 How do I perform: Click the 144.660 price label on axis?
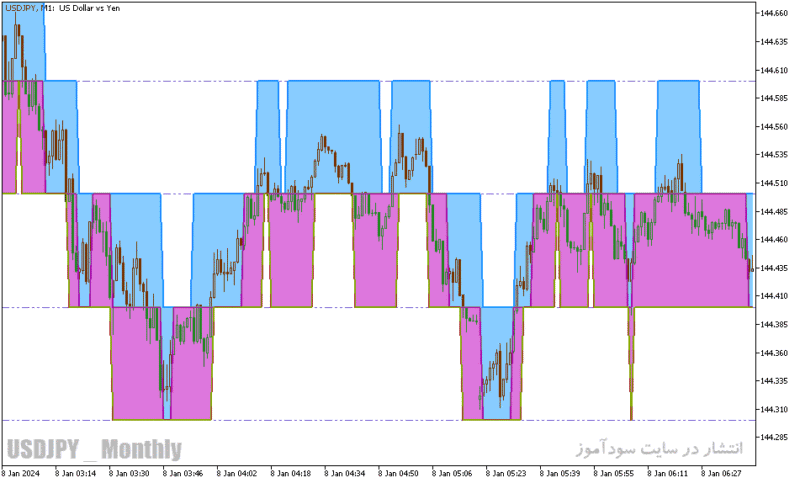pyautogui.click(x=773, y=13)
